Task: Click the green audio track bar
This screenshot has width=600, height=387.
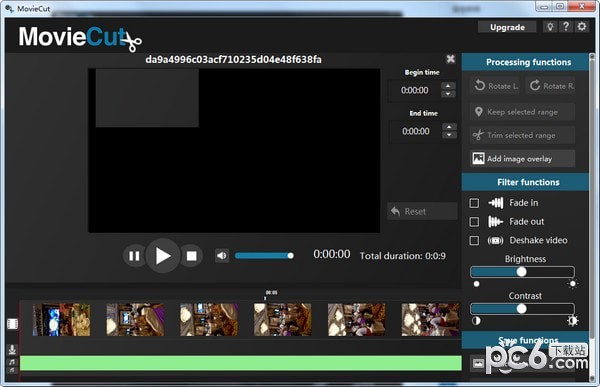Action: [241, 363]
